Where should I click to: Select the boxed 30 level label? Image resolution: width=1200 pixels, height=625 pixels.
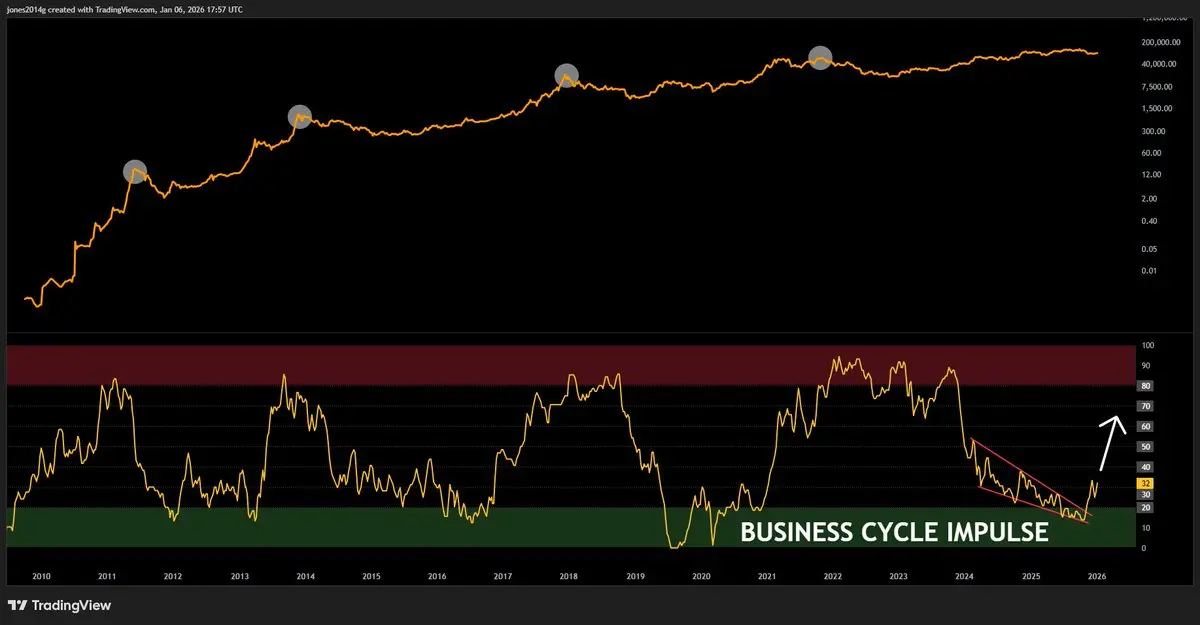click(x=1146, y=494)
